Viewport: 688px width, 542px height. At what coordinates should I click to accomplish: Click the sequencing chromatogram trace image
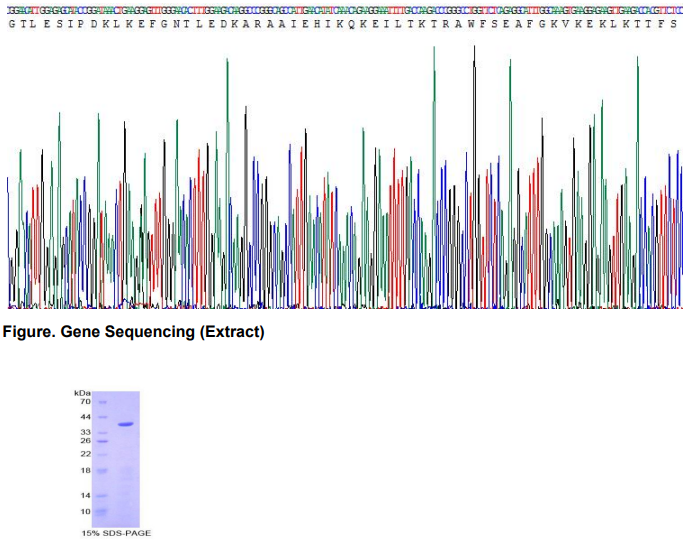(345, 177)
